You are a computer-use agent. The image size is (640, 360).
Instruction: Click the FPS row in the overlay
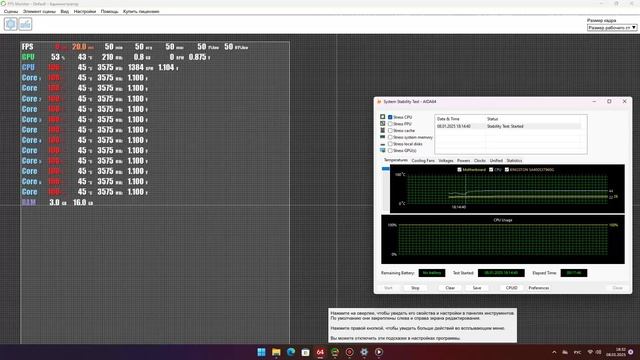click(135, 47)
